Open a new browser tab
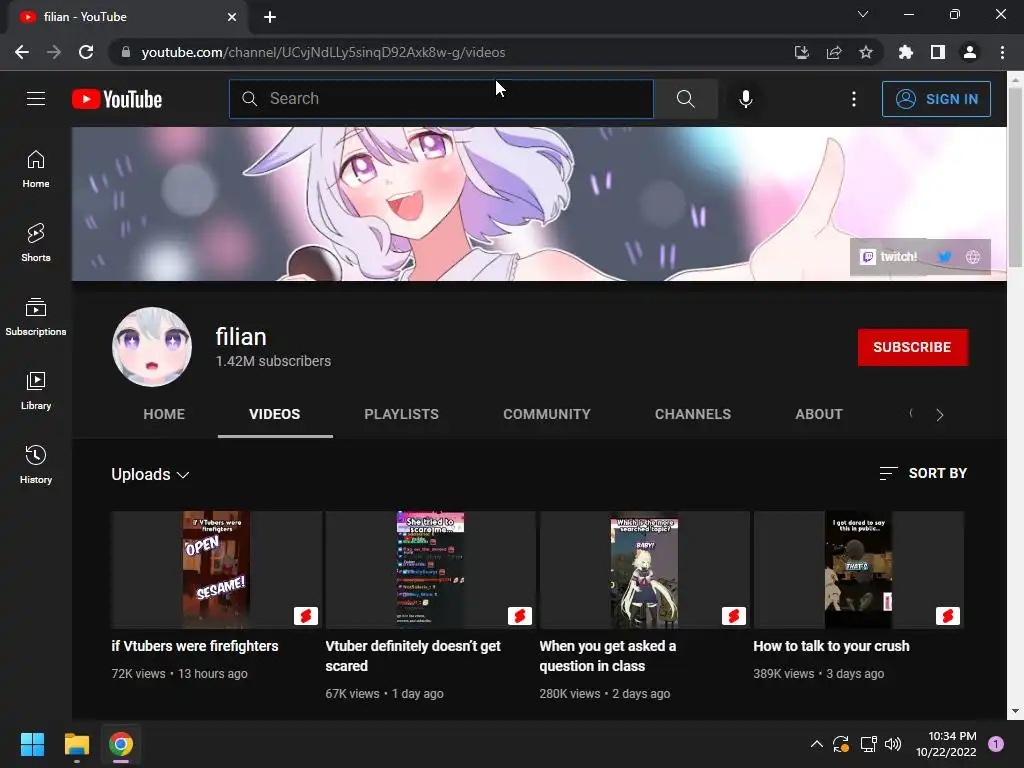 click(270, 17)
